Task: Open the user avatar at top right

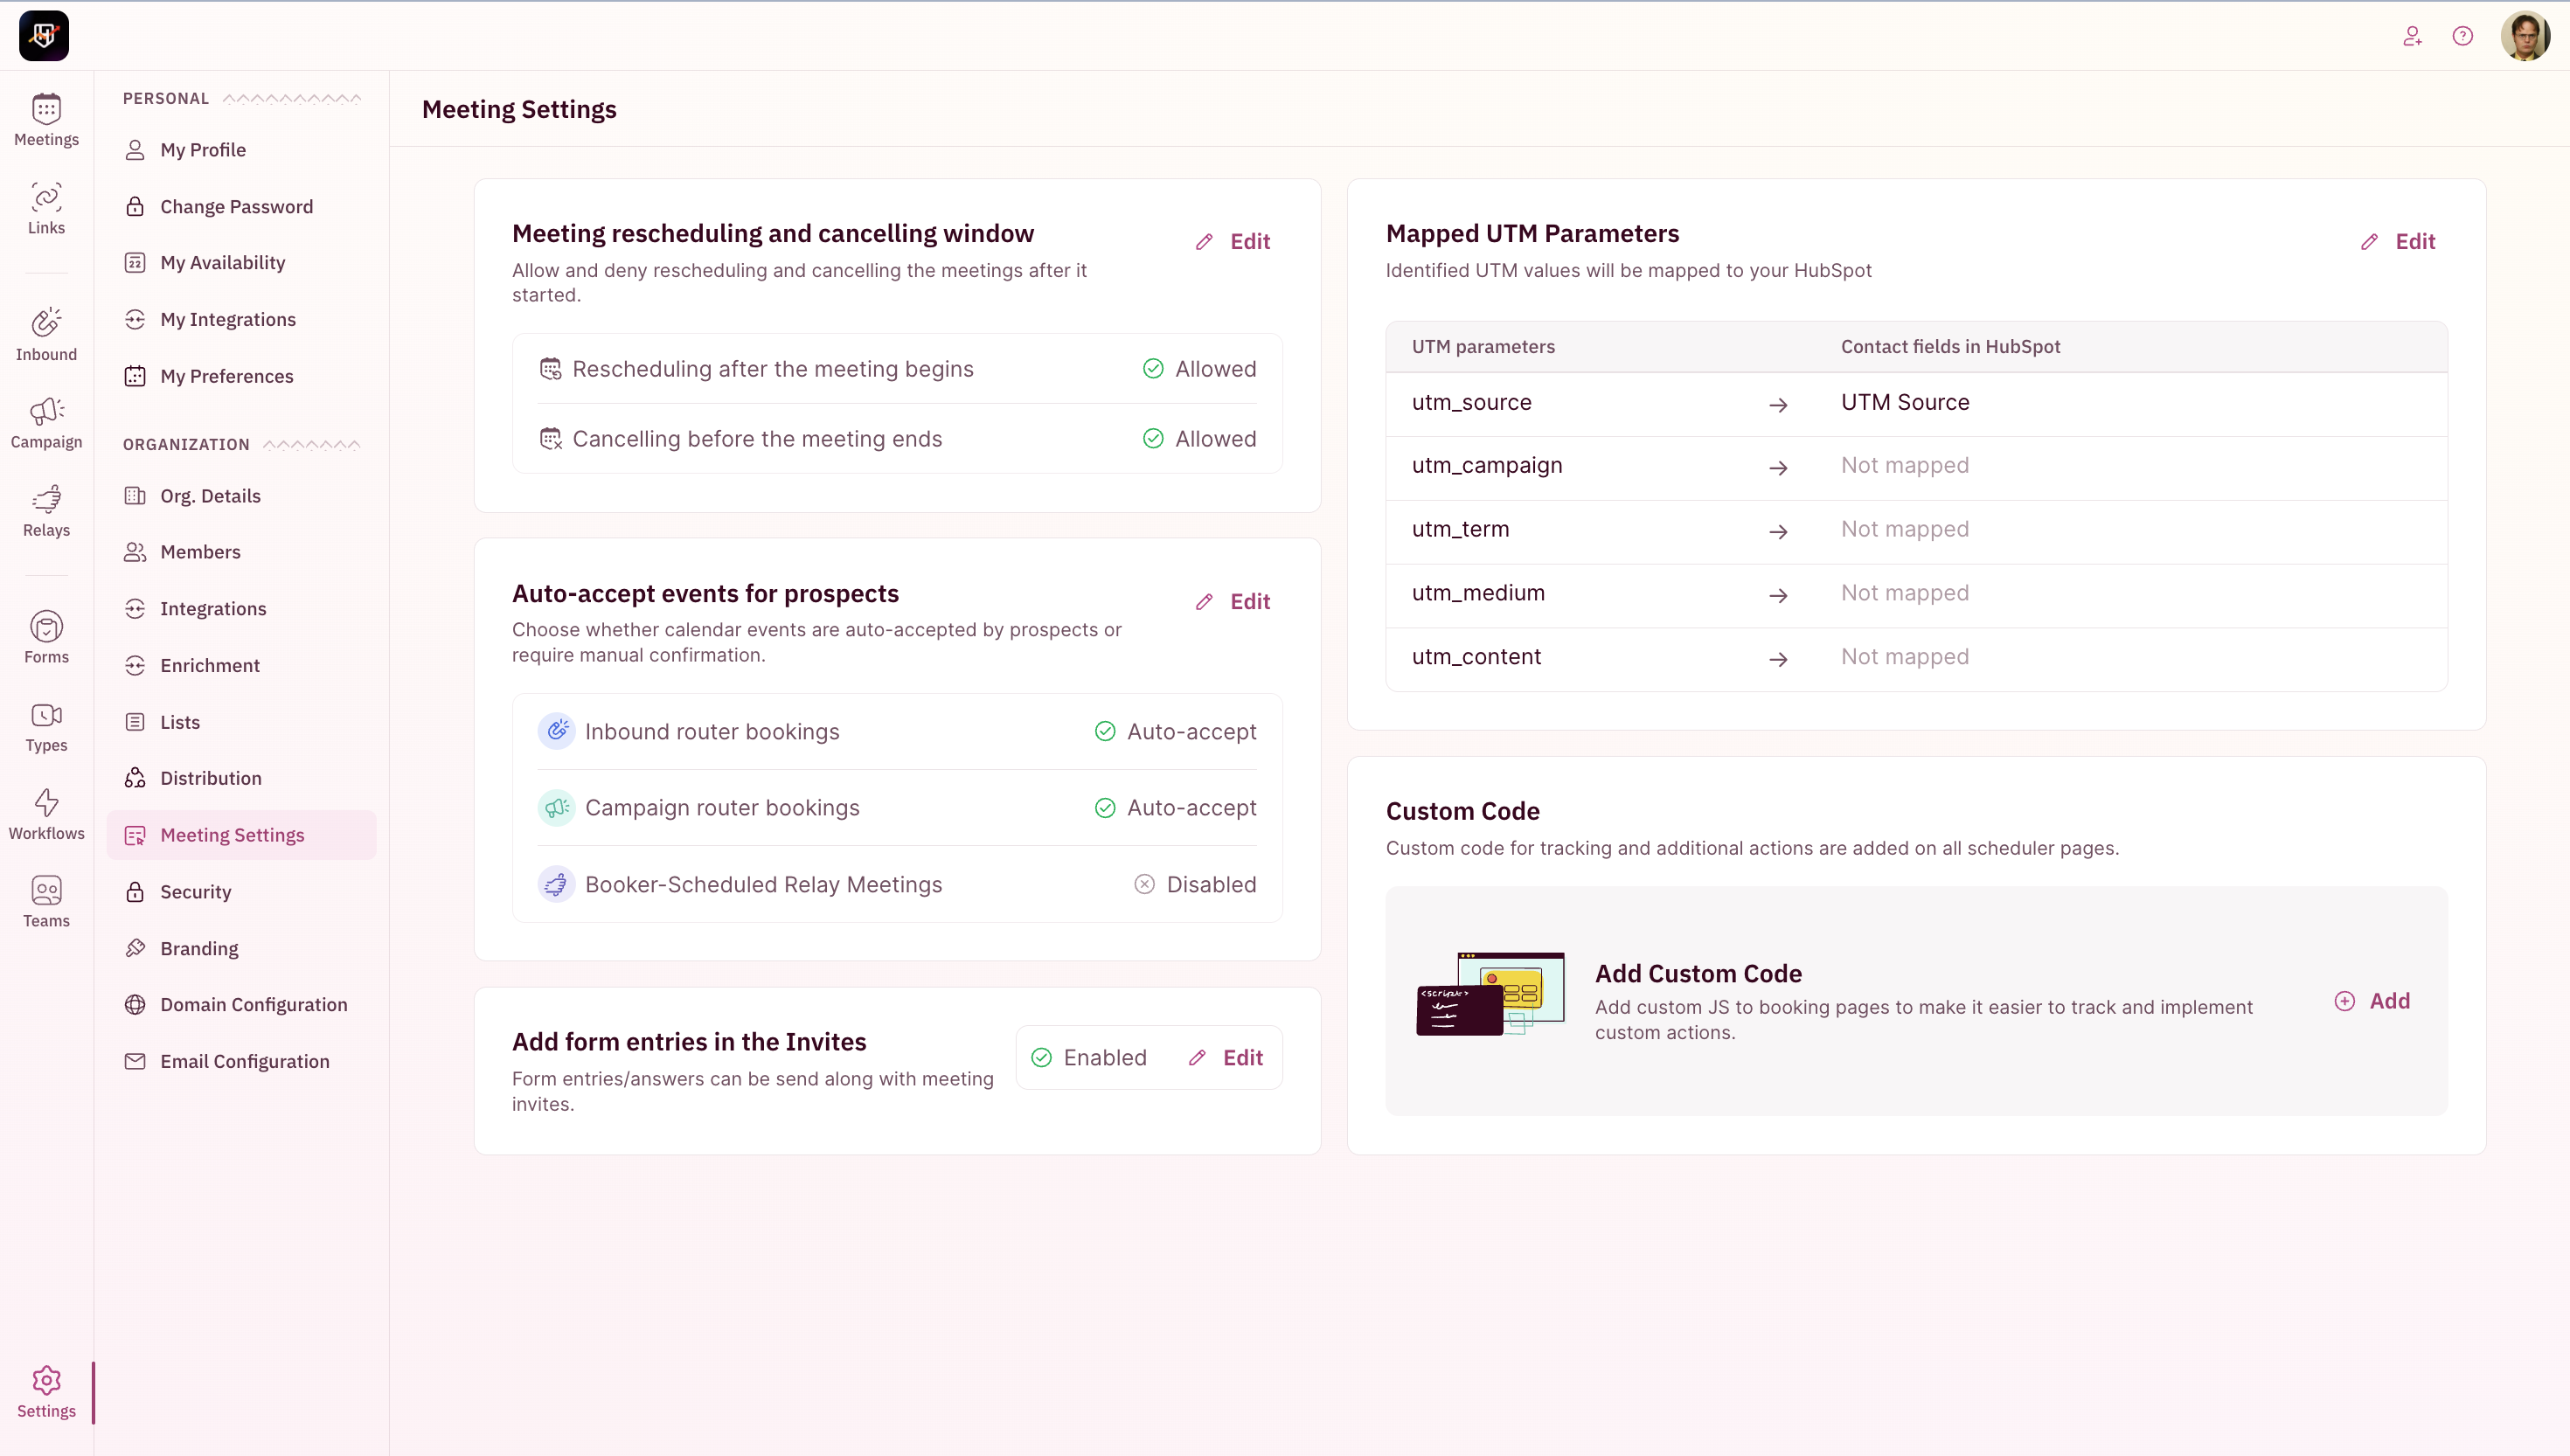Action: [2524, 36]
